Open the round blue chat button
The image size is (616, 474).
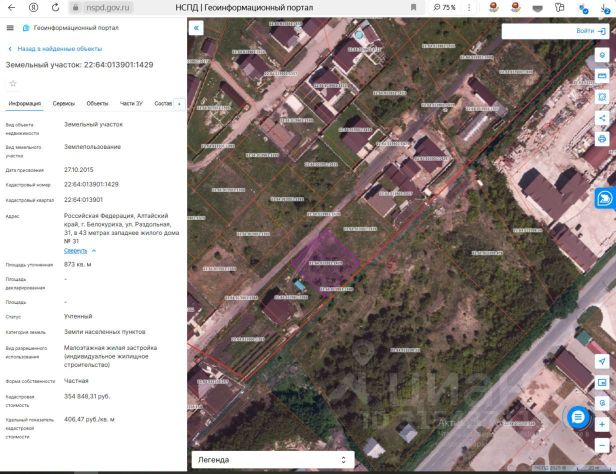pos(578,417)
